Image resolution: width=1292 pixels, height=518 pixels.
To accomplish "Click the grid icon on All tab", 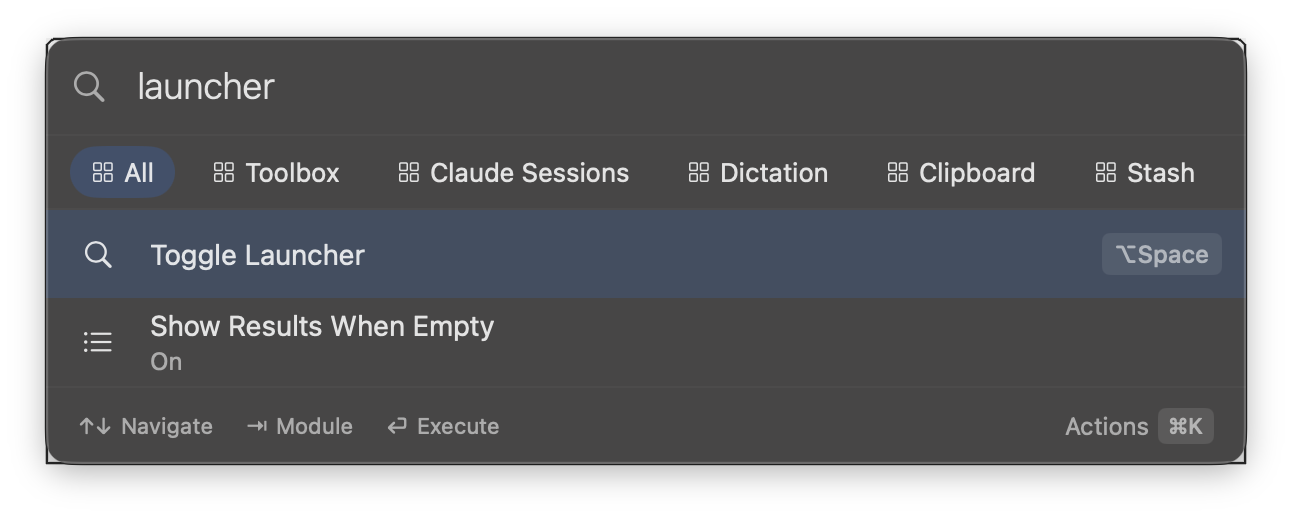I will coord(103,173).
